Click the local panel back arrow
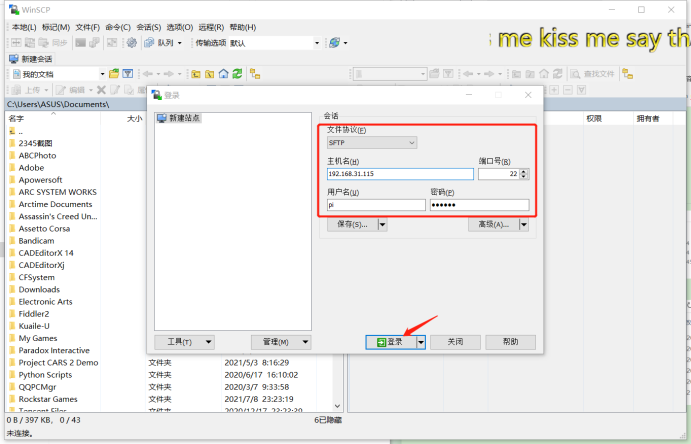Image resolution: width=691 pixels, height=444 pixels. coord(148,74)
